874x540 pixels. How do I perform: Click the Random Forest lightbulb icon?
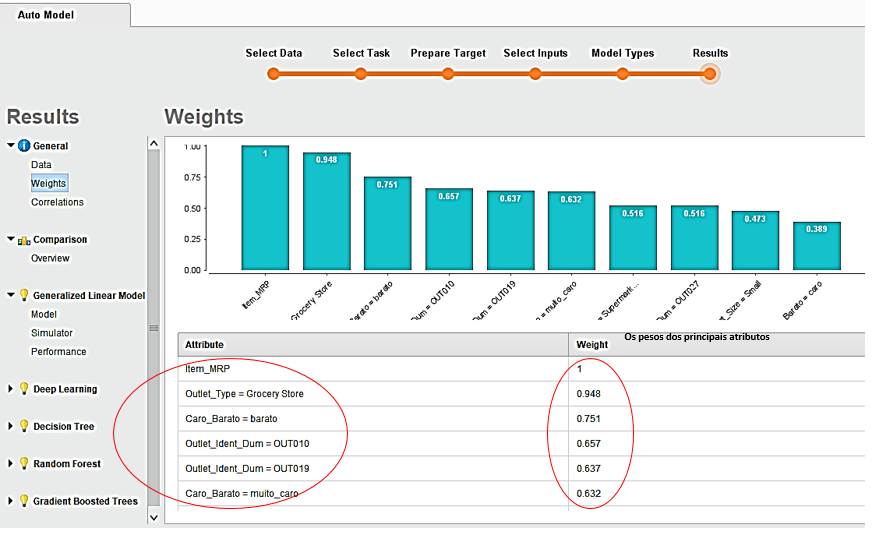(24, 463)
